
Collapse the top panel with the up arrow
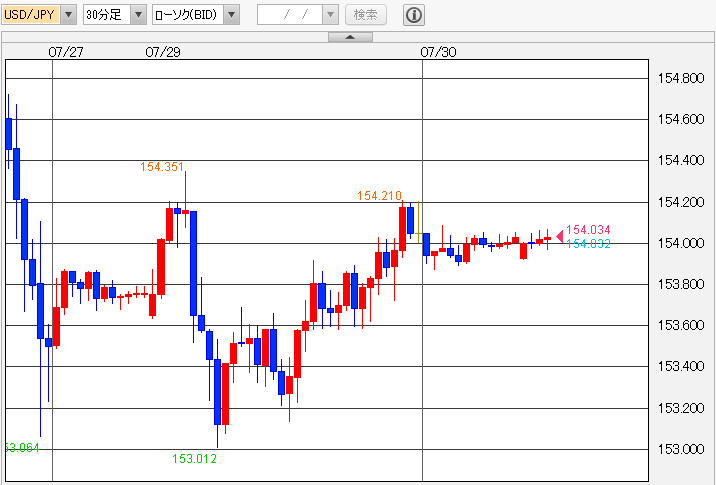350,37
